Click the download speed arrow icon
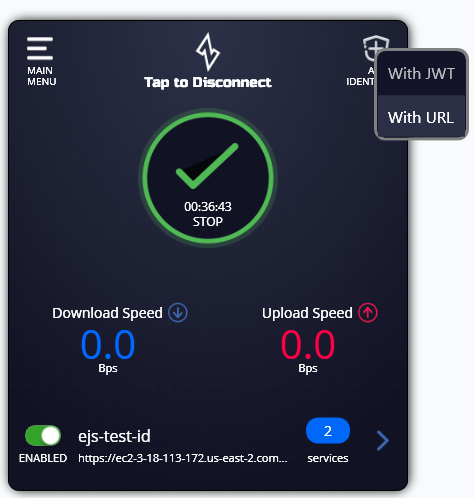Viewport: 475px width, 498px height. coord(178,313)
